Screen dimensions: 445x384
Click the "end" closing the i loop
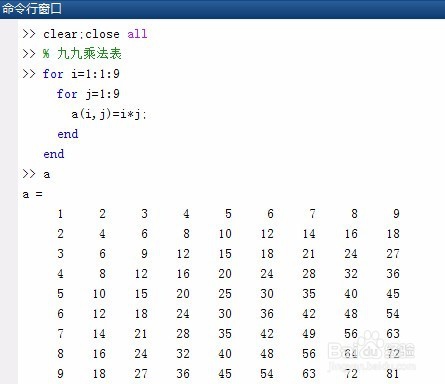point(54,154)
